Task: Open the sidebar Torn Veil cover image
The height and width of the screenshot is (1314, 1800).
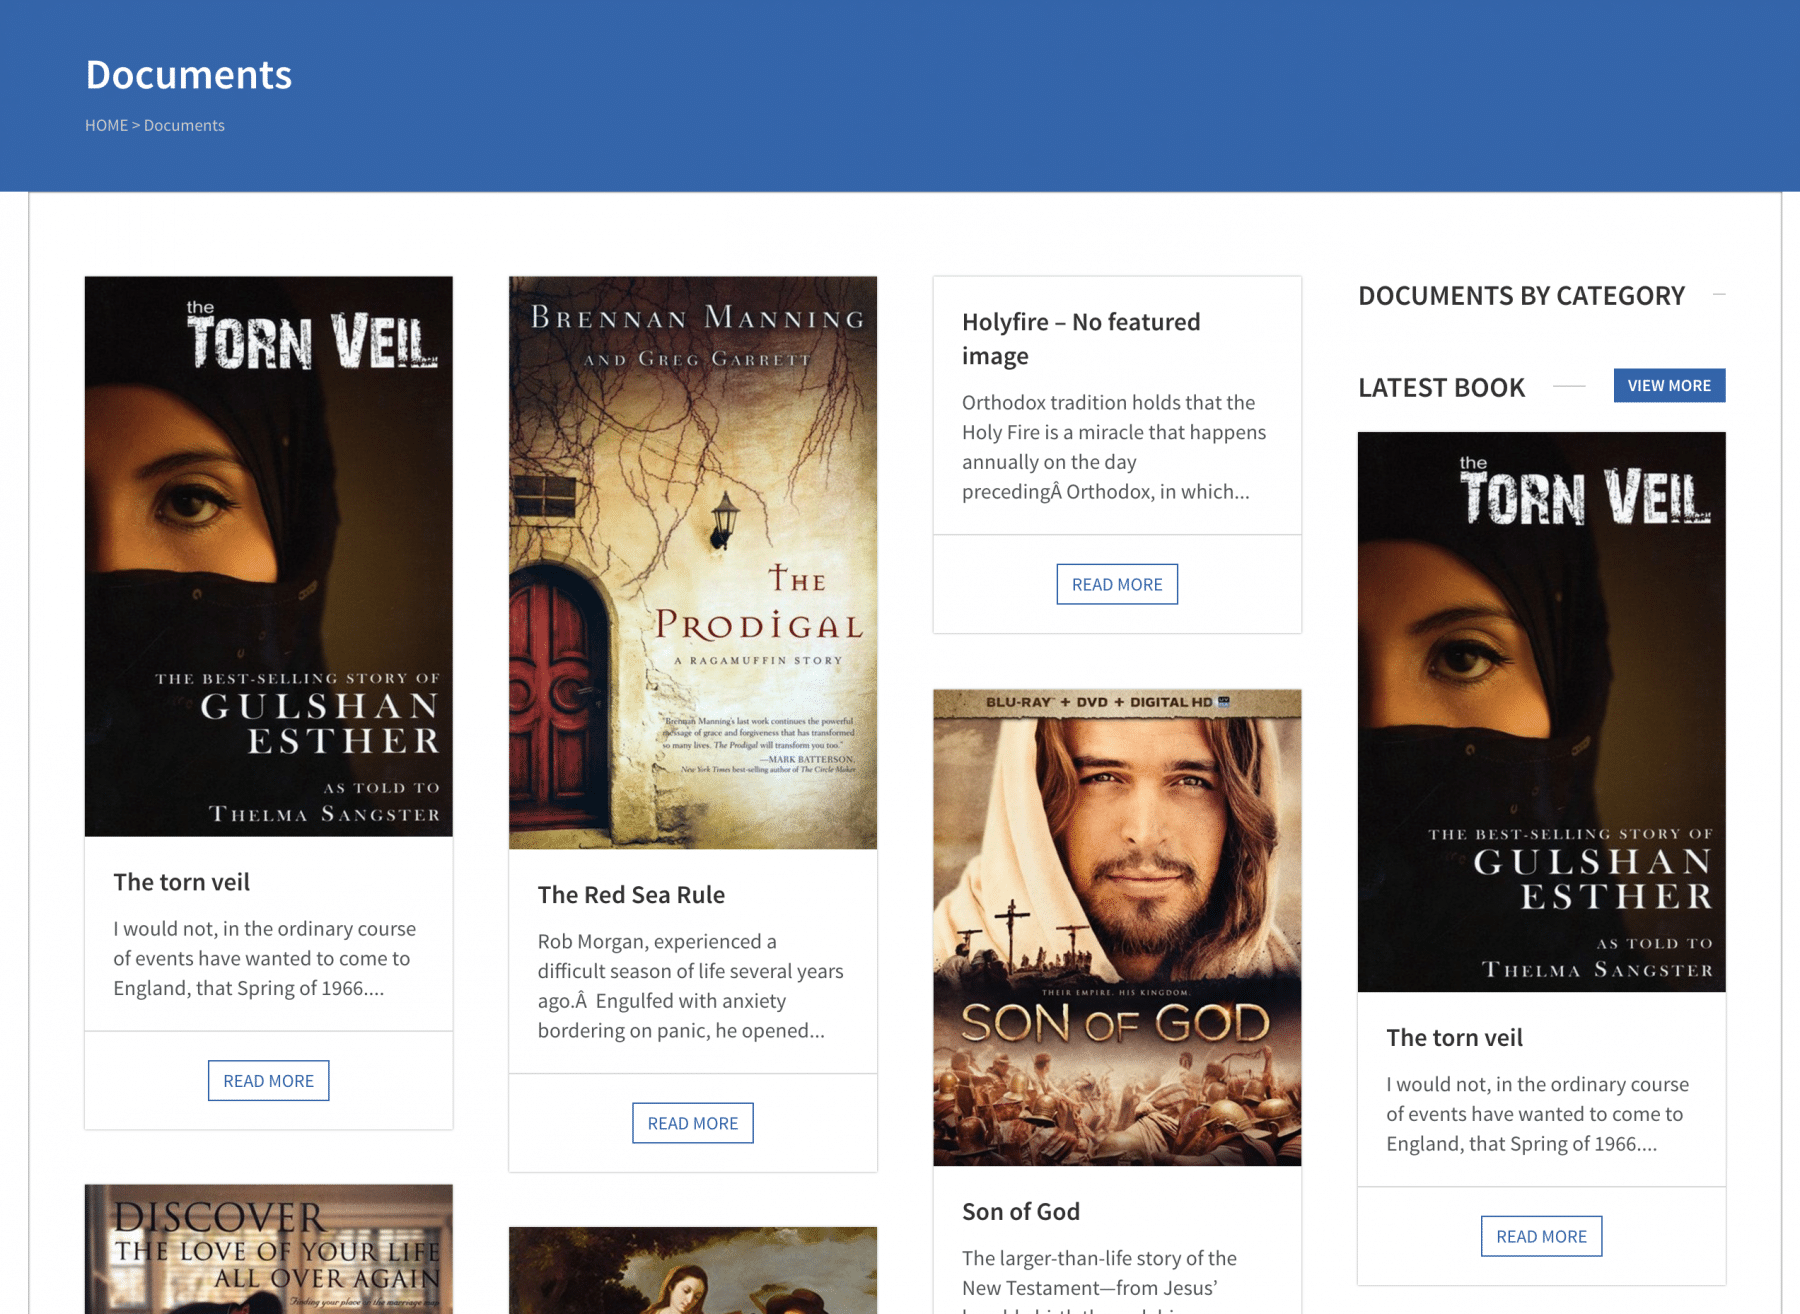Action: [x=1540, y=711]
